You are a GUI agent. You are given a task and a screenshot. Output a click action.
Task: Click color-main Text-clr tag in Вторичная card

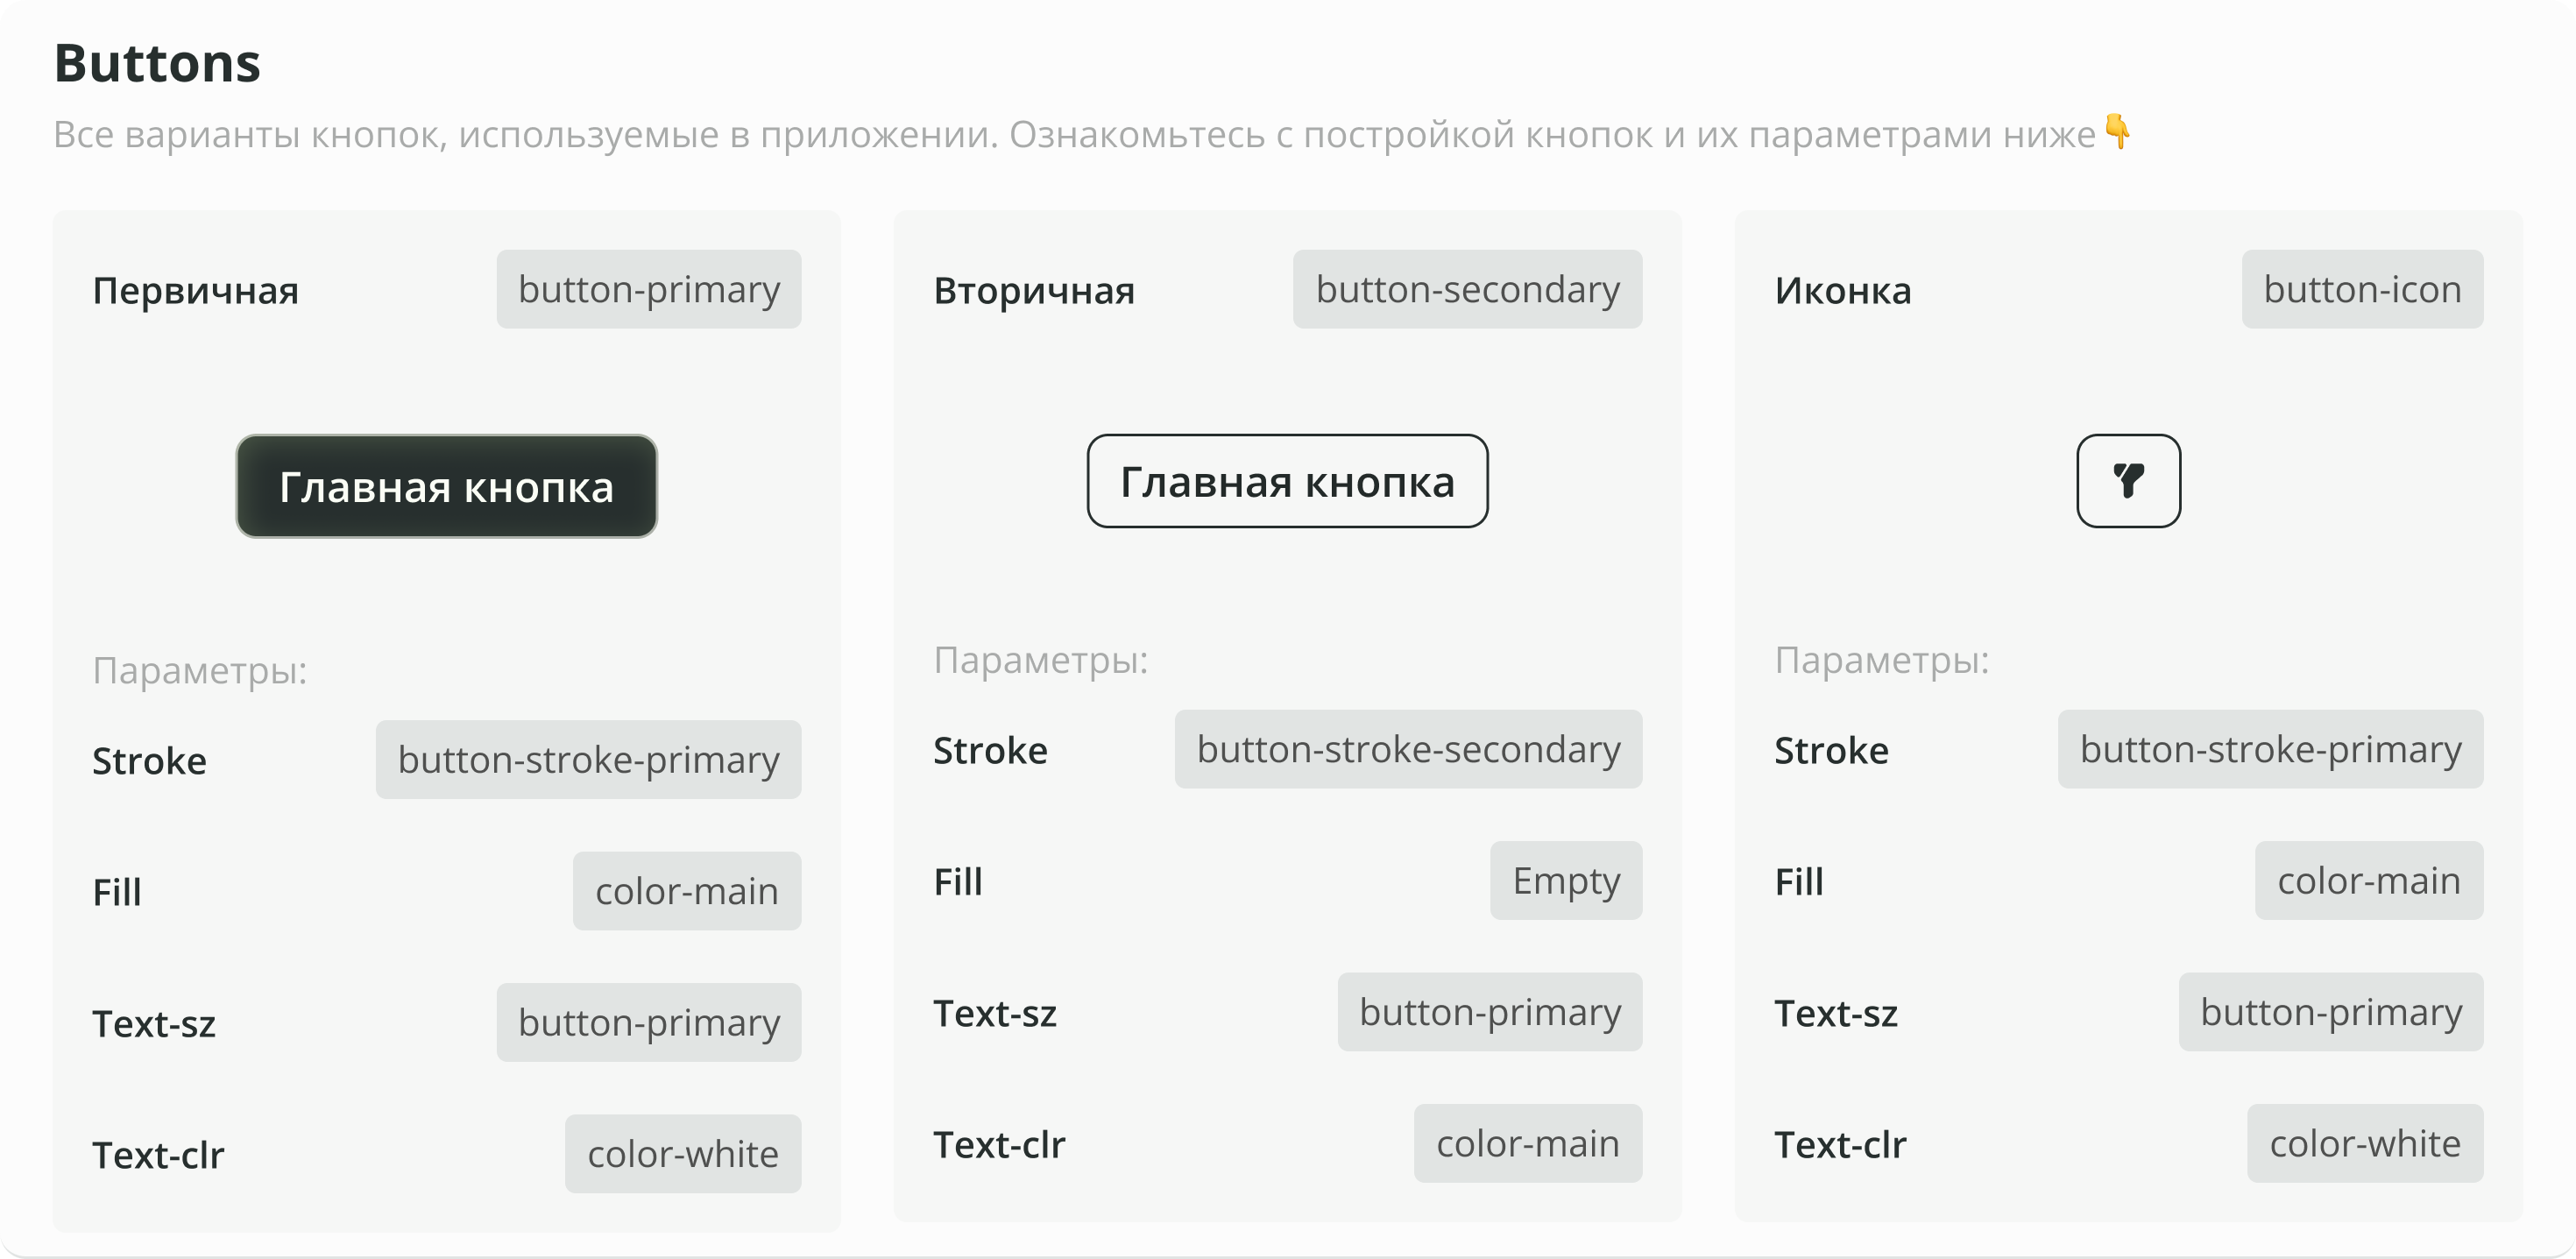(x=1527, y=1143)
